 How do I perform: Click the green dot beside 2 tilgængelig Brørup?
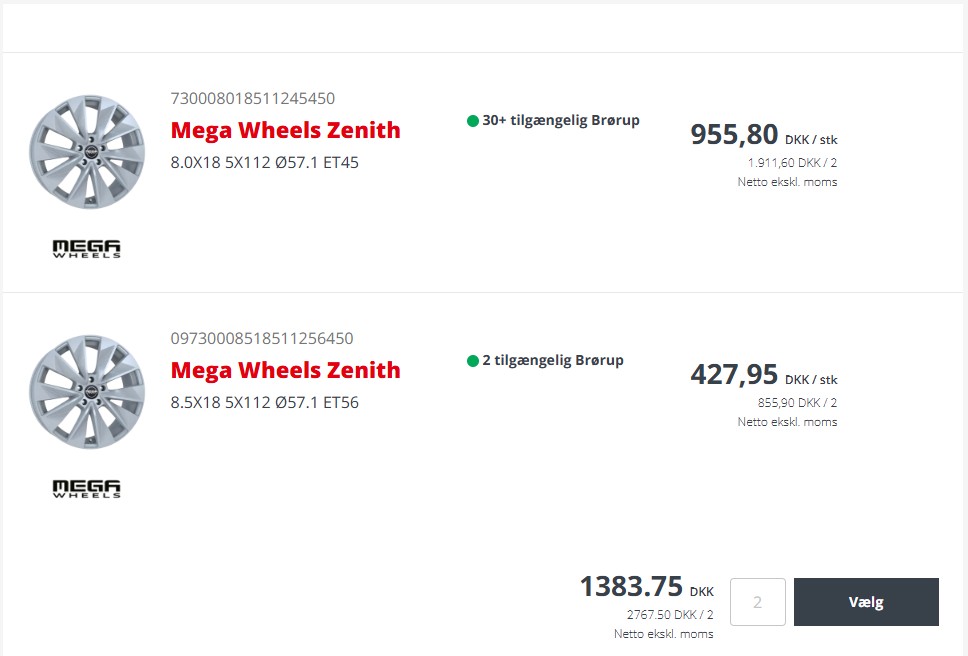[x=473, y=361]
